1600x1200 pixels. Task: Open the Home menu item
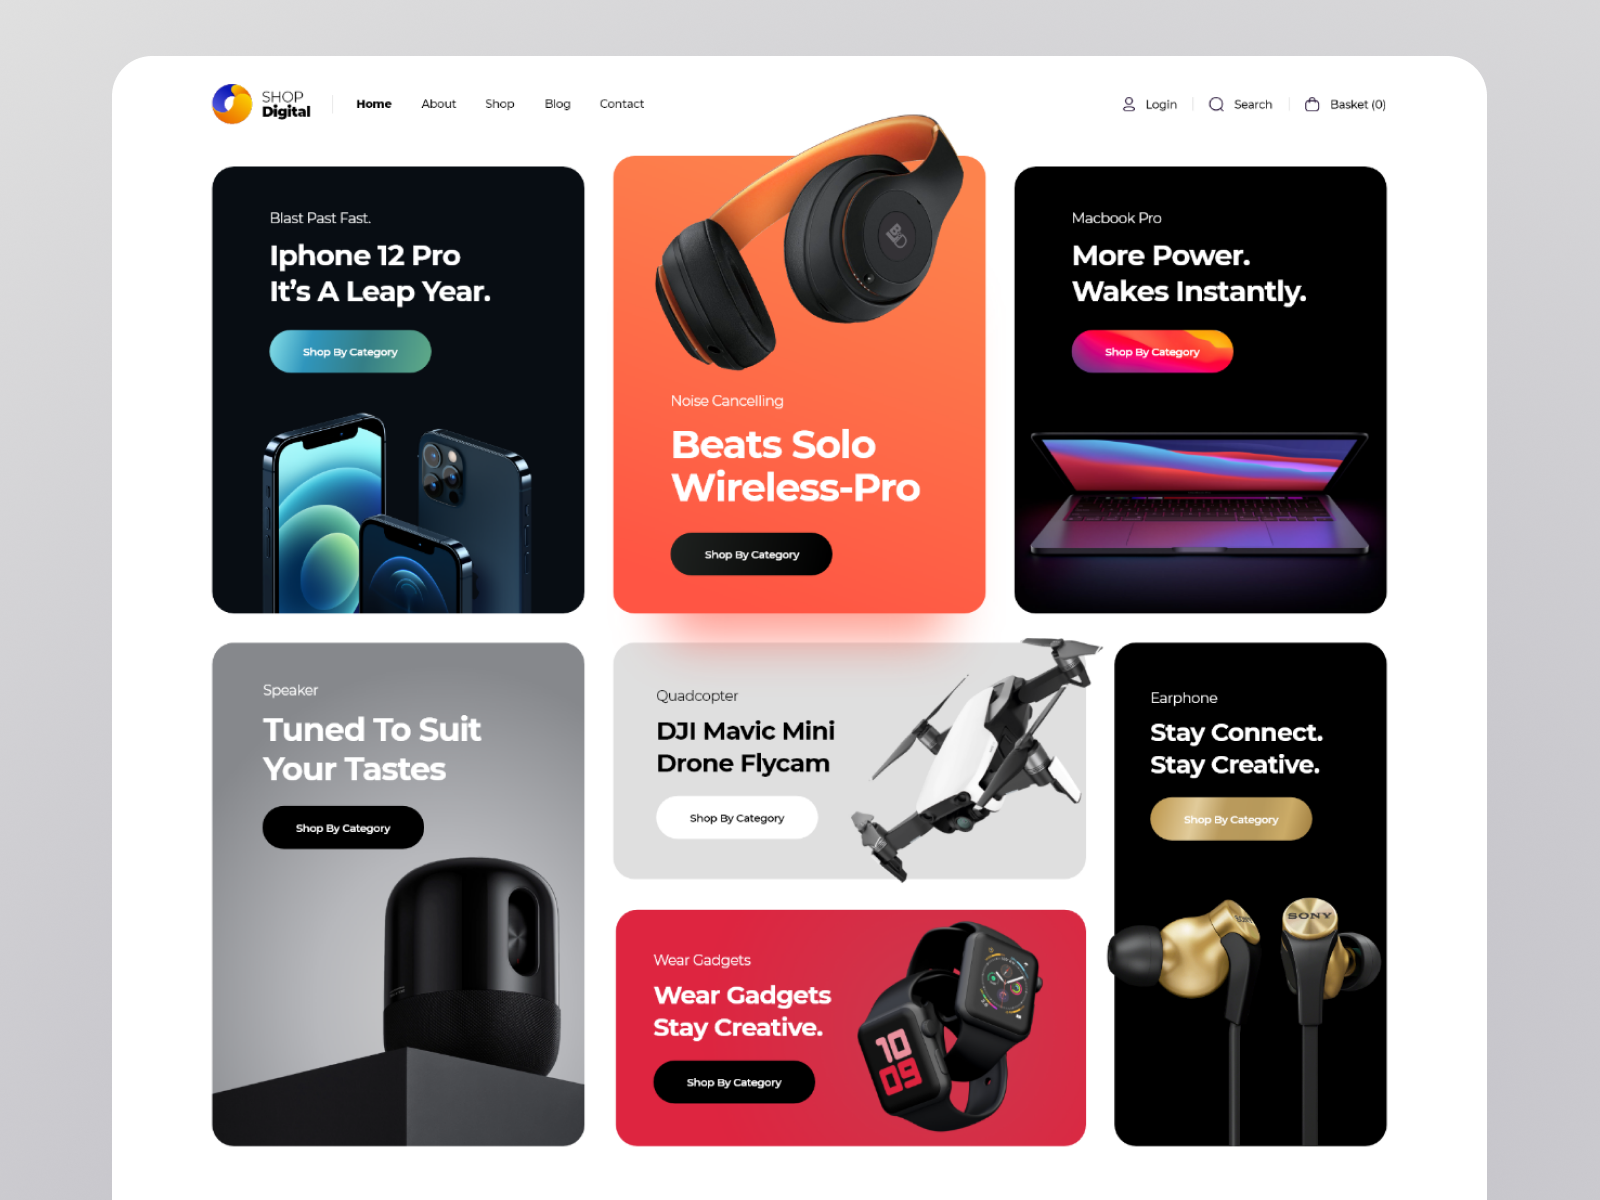tap(374, 104)
